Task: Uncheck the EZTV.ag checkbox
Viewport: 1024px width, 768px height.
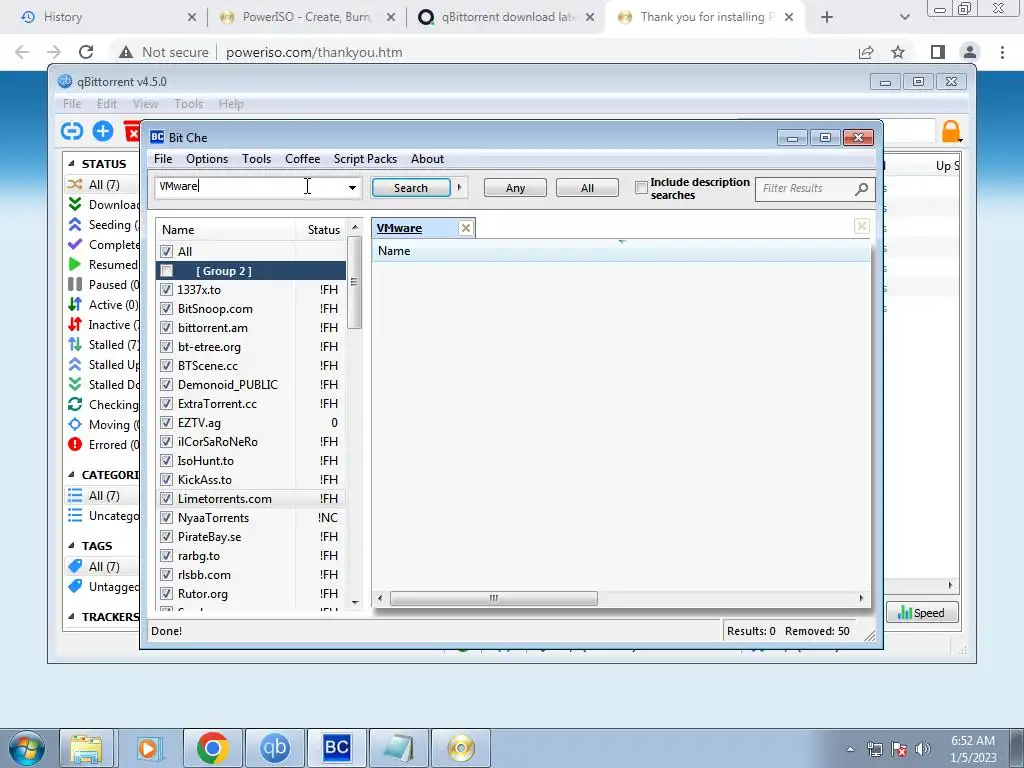Action: pos(167,423)
